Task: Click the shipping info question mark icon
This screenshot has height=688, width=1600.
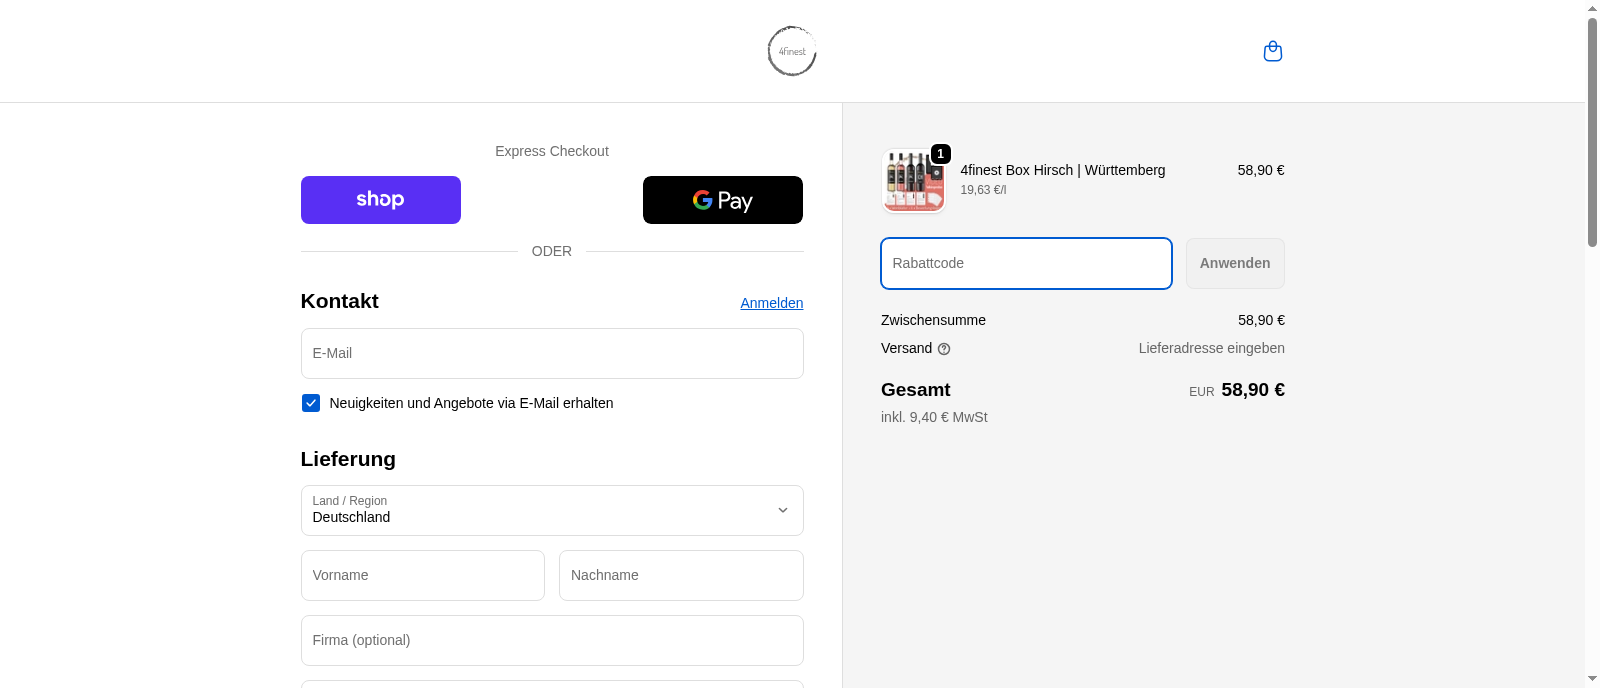Action: [944, 349]
